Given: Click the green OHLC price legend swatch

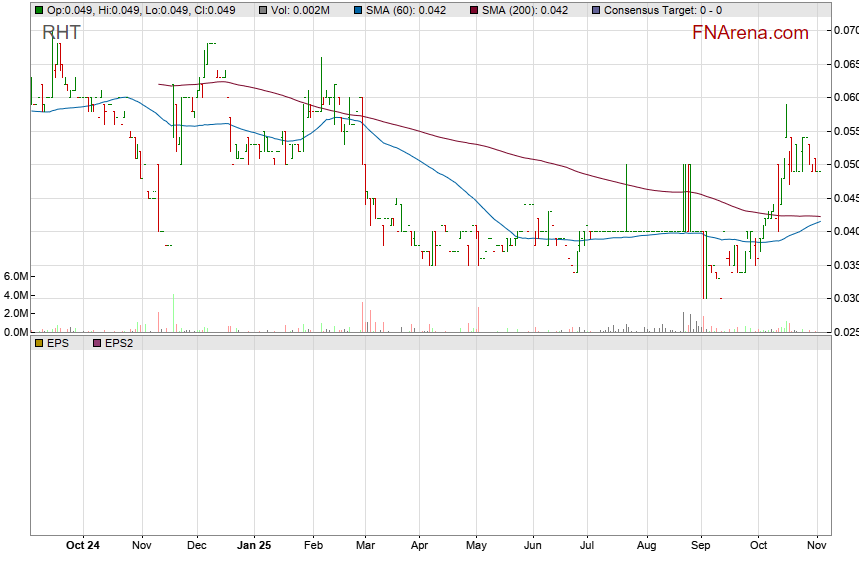Looking at the screenshot, I should [x=39, y=10].
